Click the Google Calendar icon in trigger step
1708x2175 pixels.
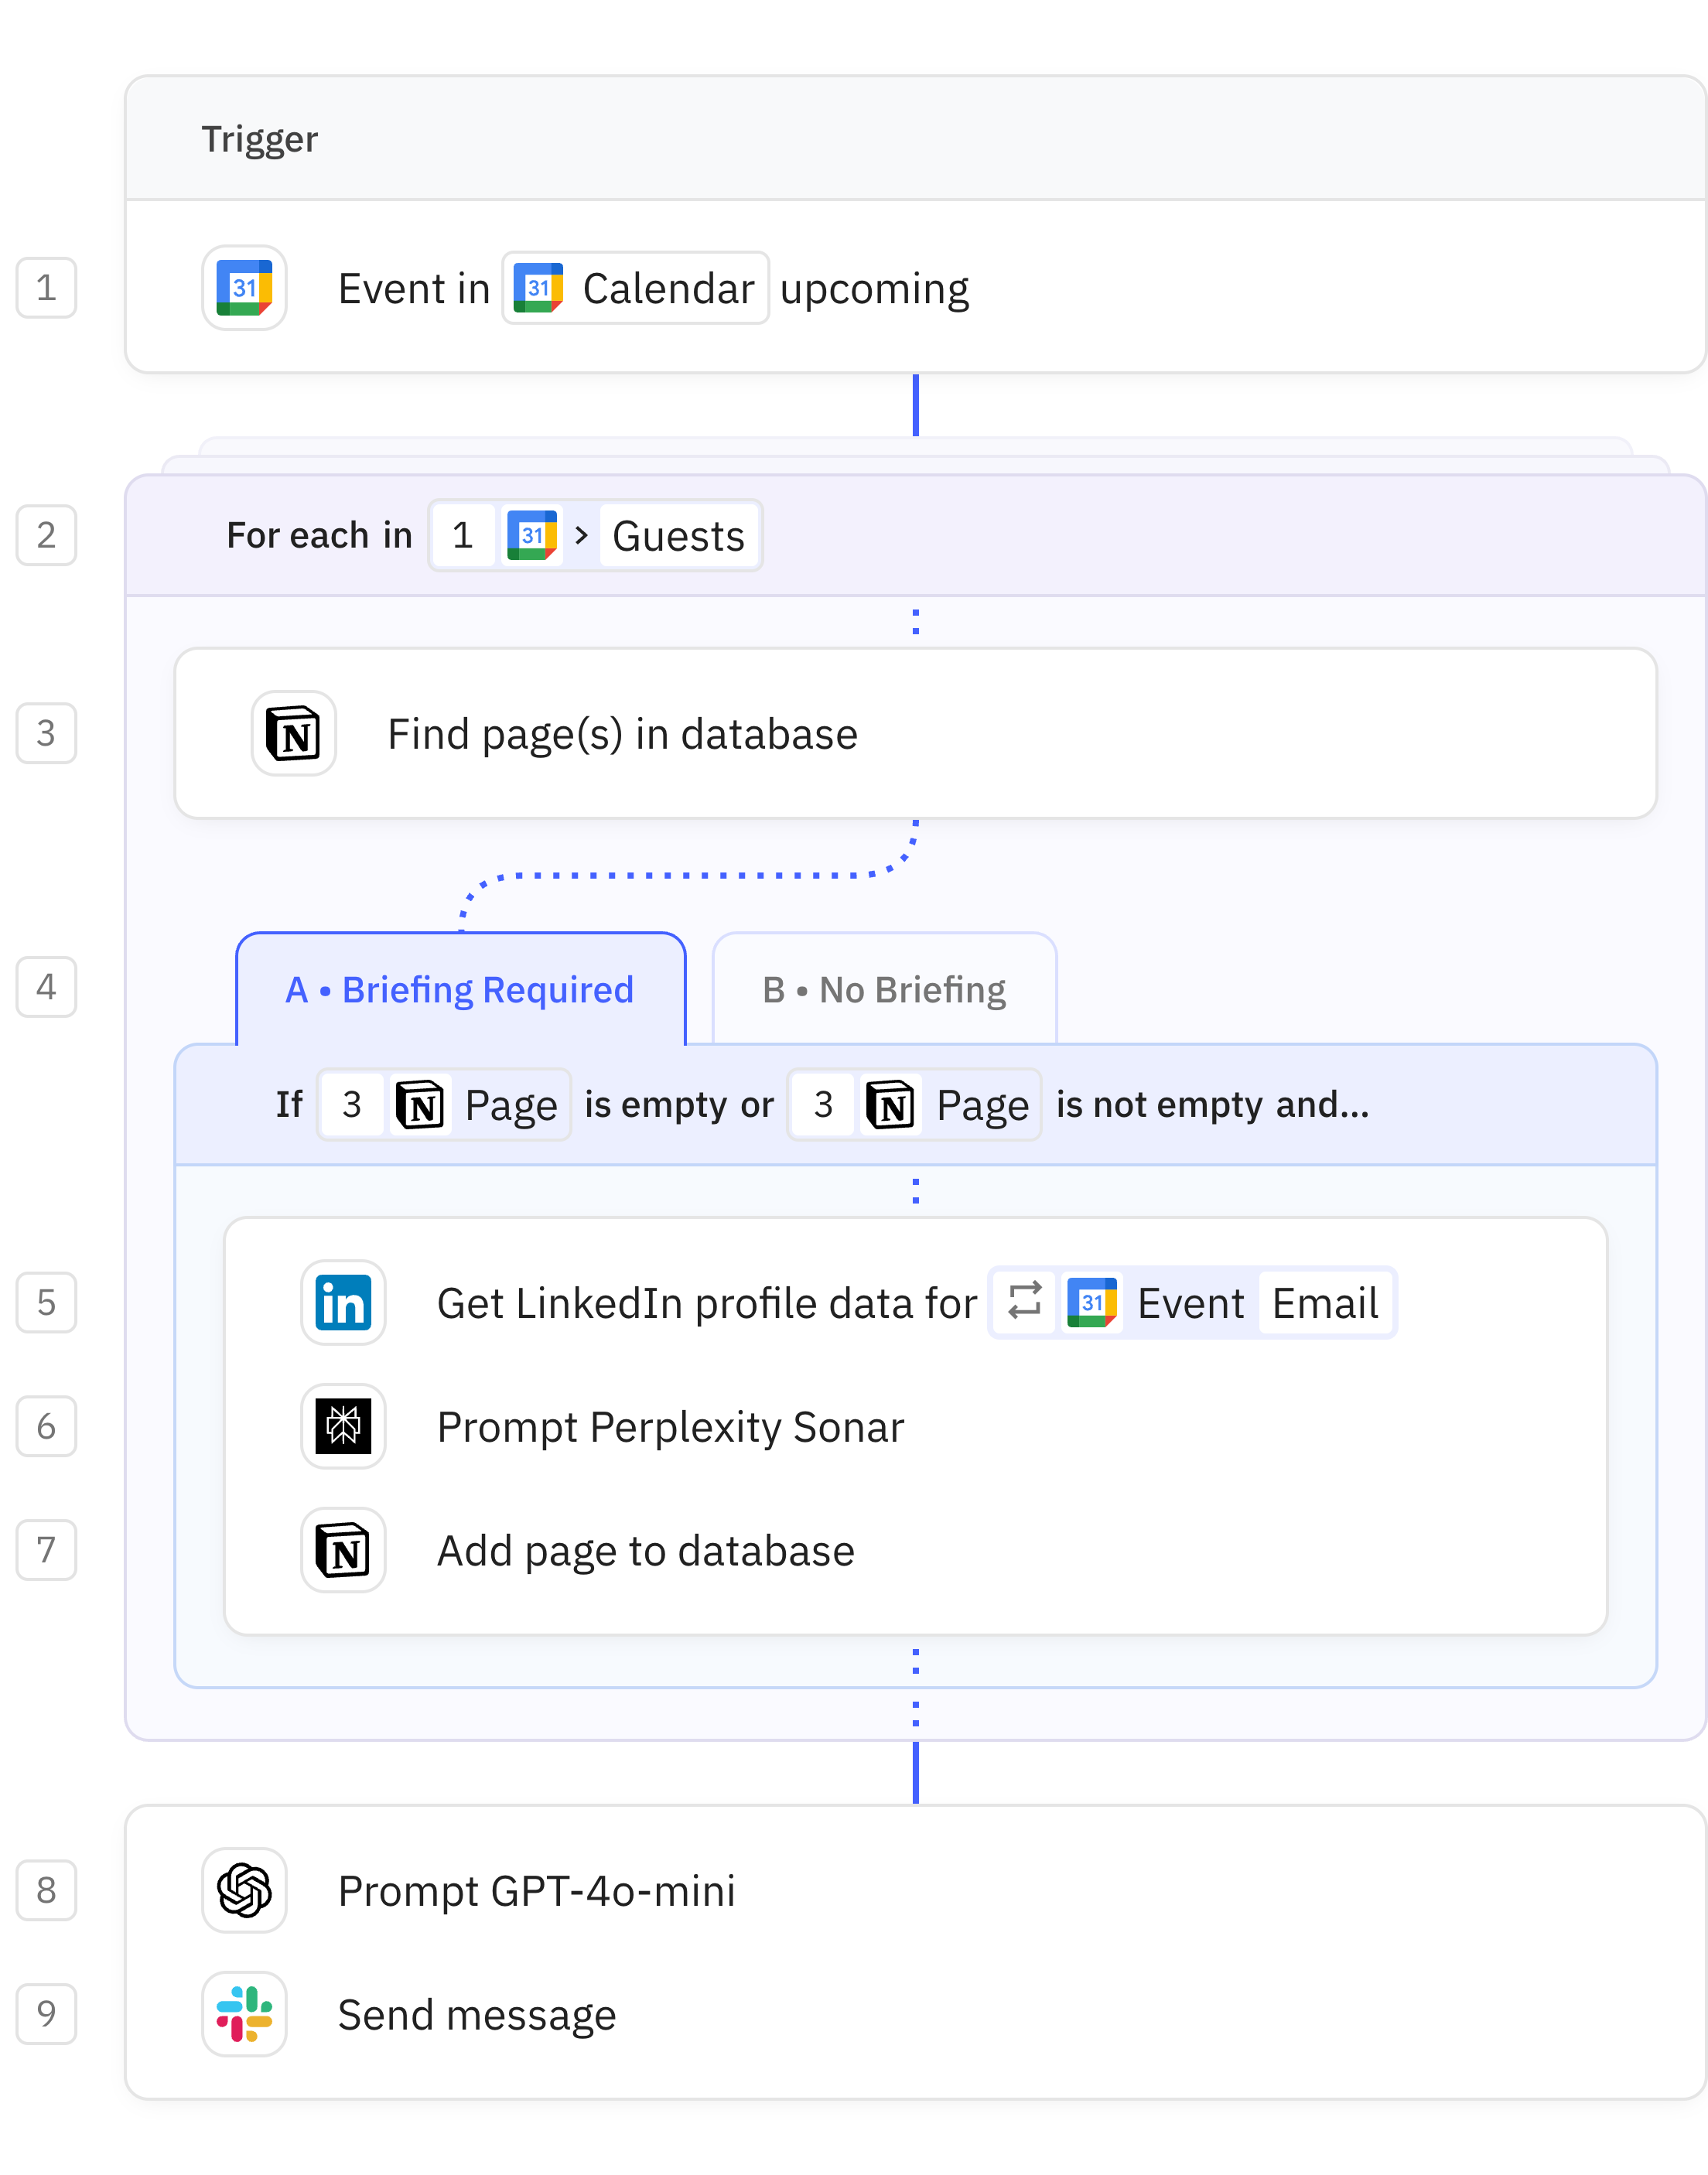tap(244, 288)
